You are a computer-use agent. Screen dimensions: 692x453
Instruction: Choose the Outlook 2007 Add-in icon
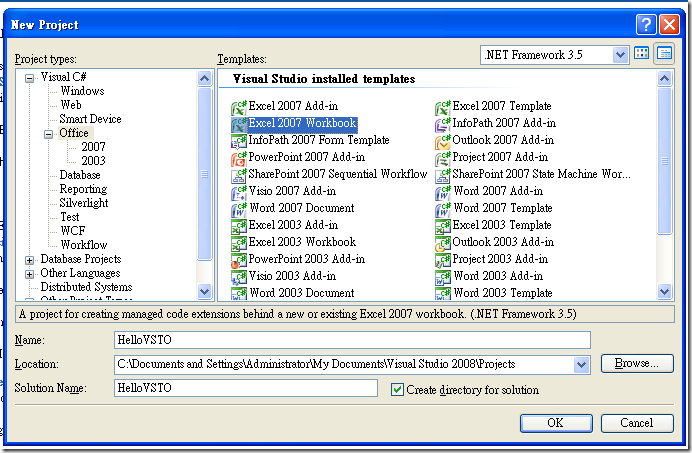(x=443, y=141)
